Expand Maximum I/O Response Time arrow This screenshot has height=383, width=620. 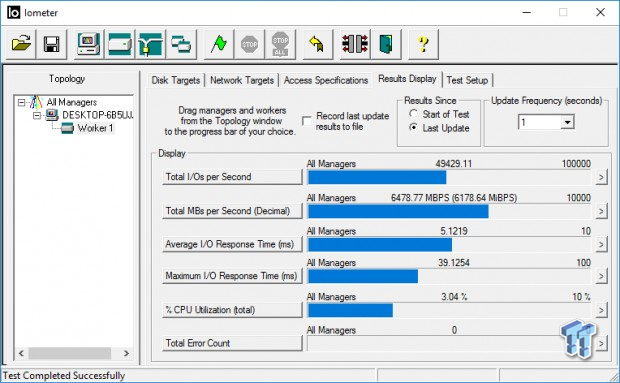(601, 276)
